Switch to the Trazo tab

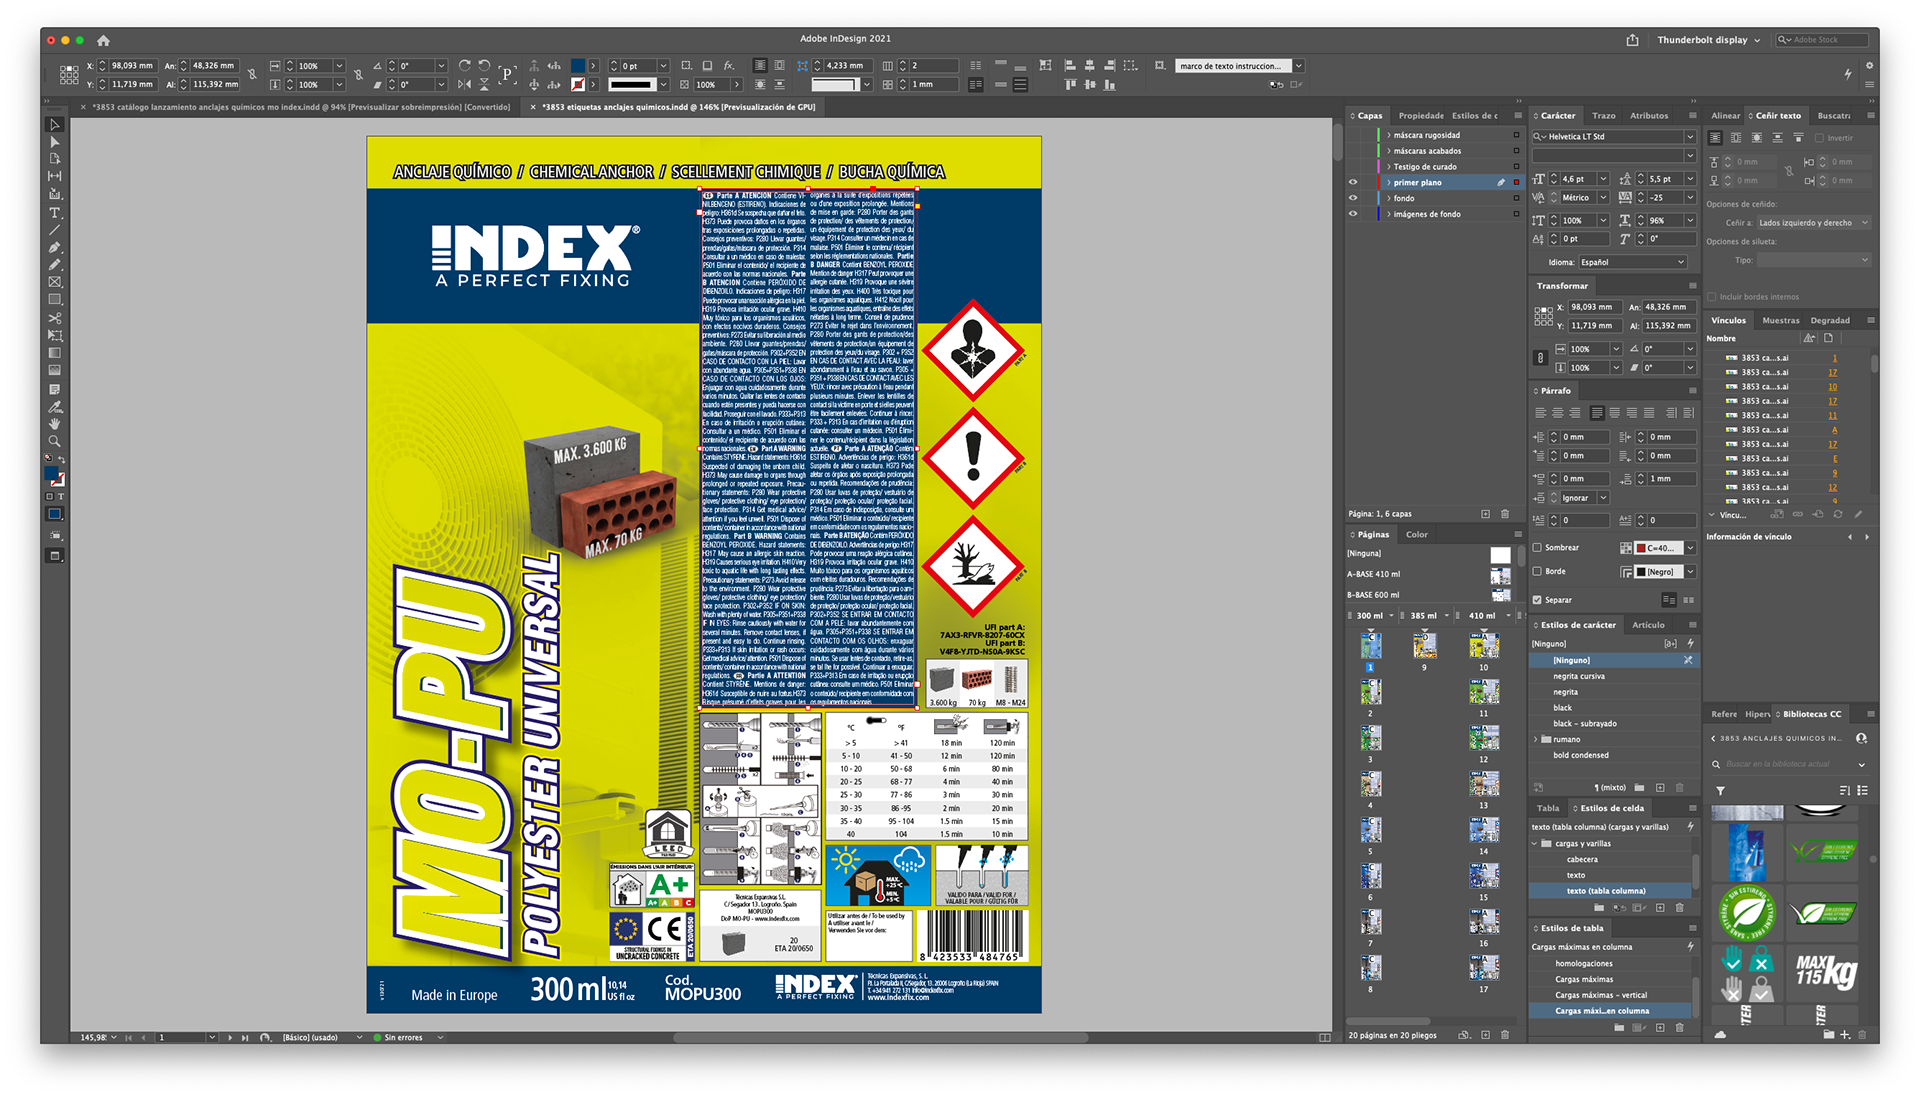click(1604, 116)
